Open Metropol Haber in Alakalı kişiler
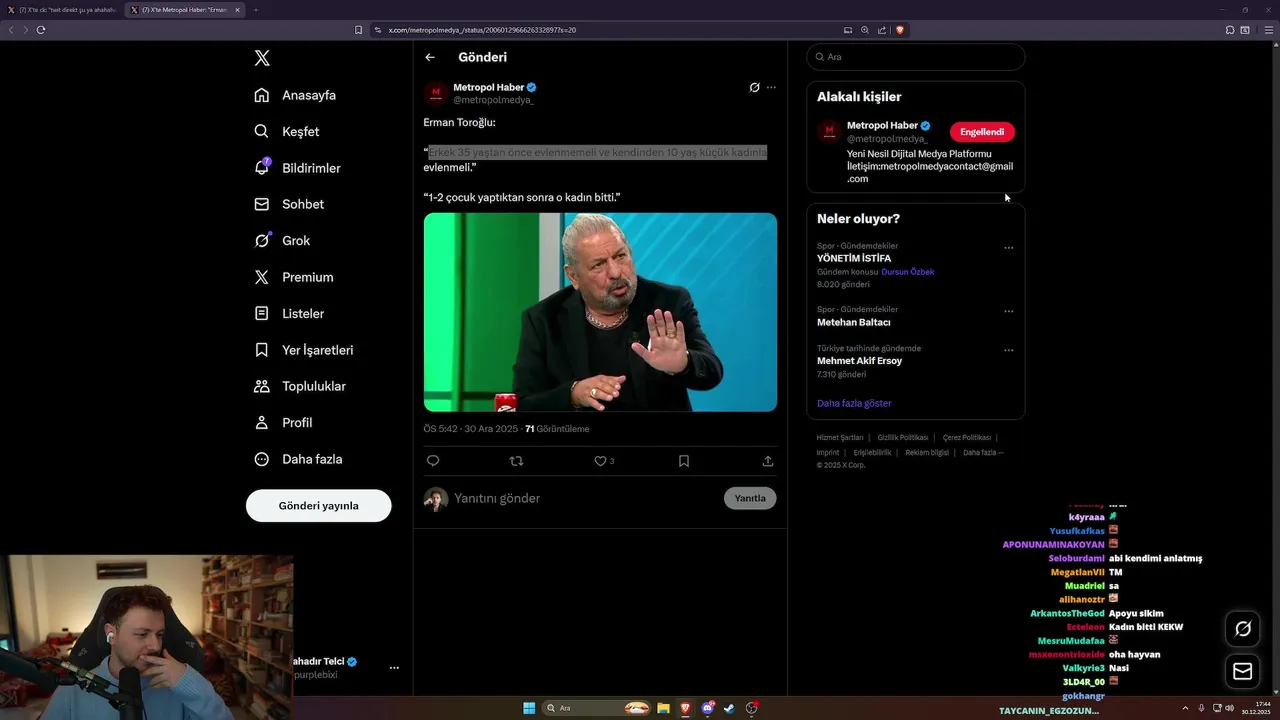Viewport: 1280px width, 720px height. [x=882, y=126]
